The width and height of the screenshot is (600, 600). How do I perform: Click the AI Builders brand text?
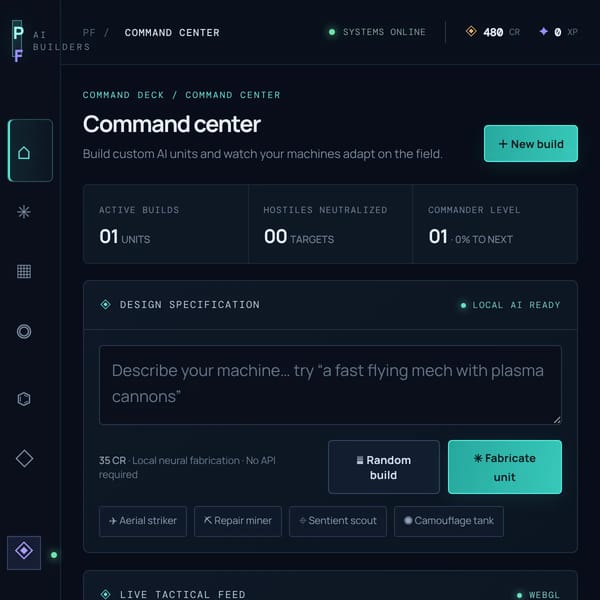click(61, 41)
